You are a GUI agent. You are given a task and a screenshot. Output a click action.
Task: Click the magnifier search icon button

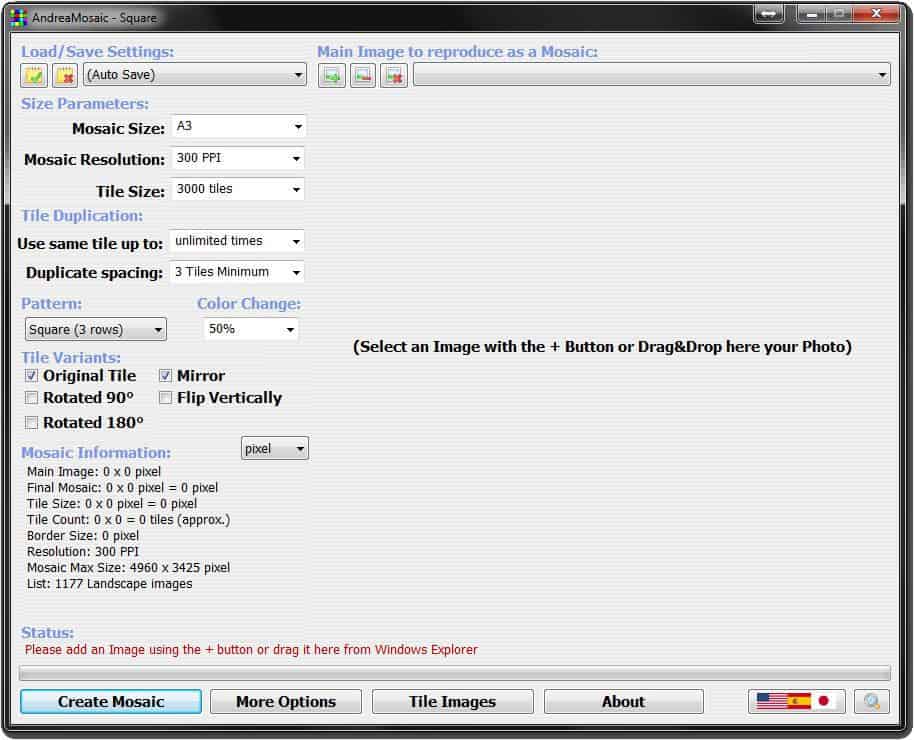tap(871, 701)
